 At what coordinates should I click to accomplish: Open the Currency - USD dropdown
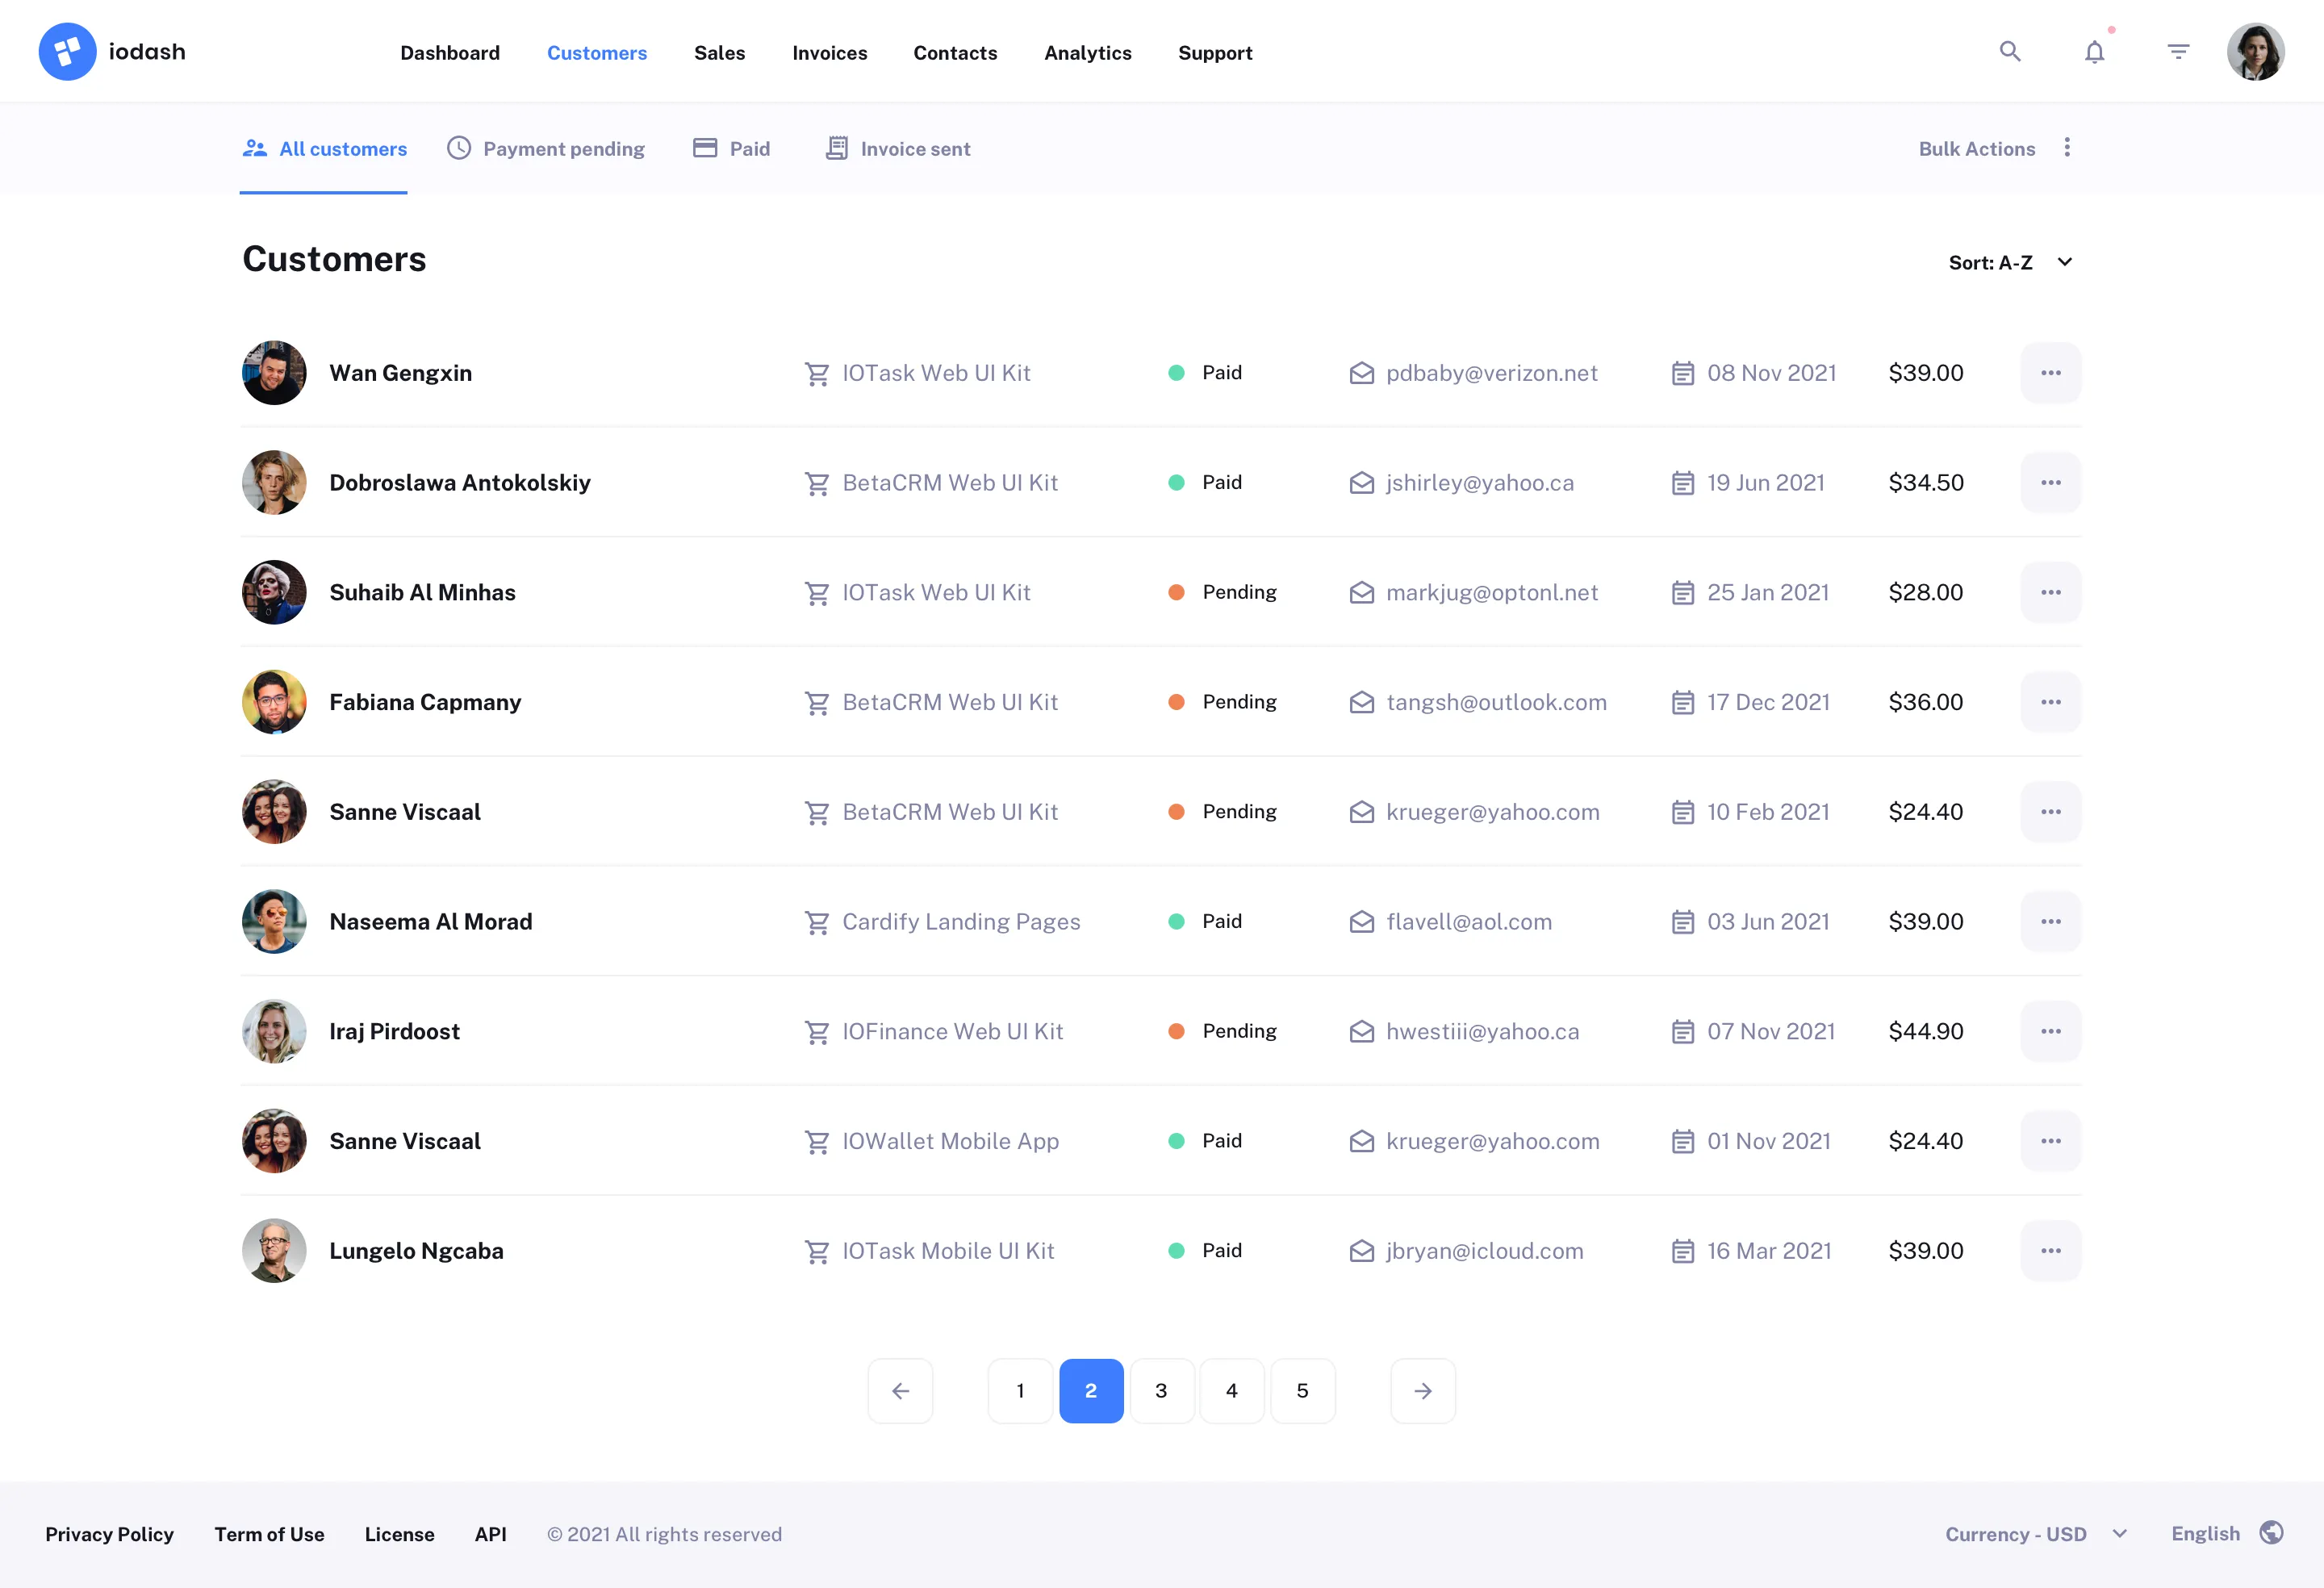2035,1534
